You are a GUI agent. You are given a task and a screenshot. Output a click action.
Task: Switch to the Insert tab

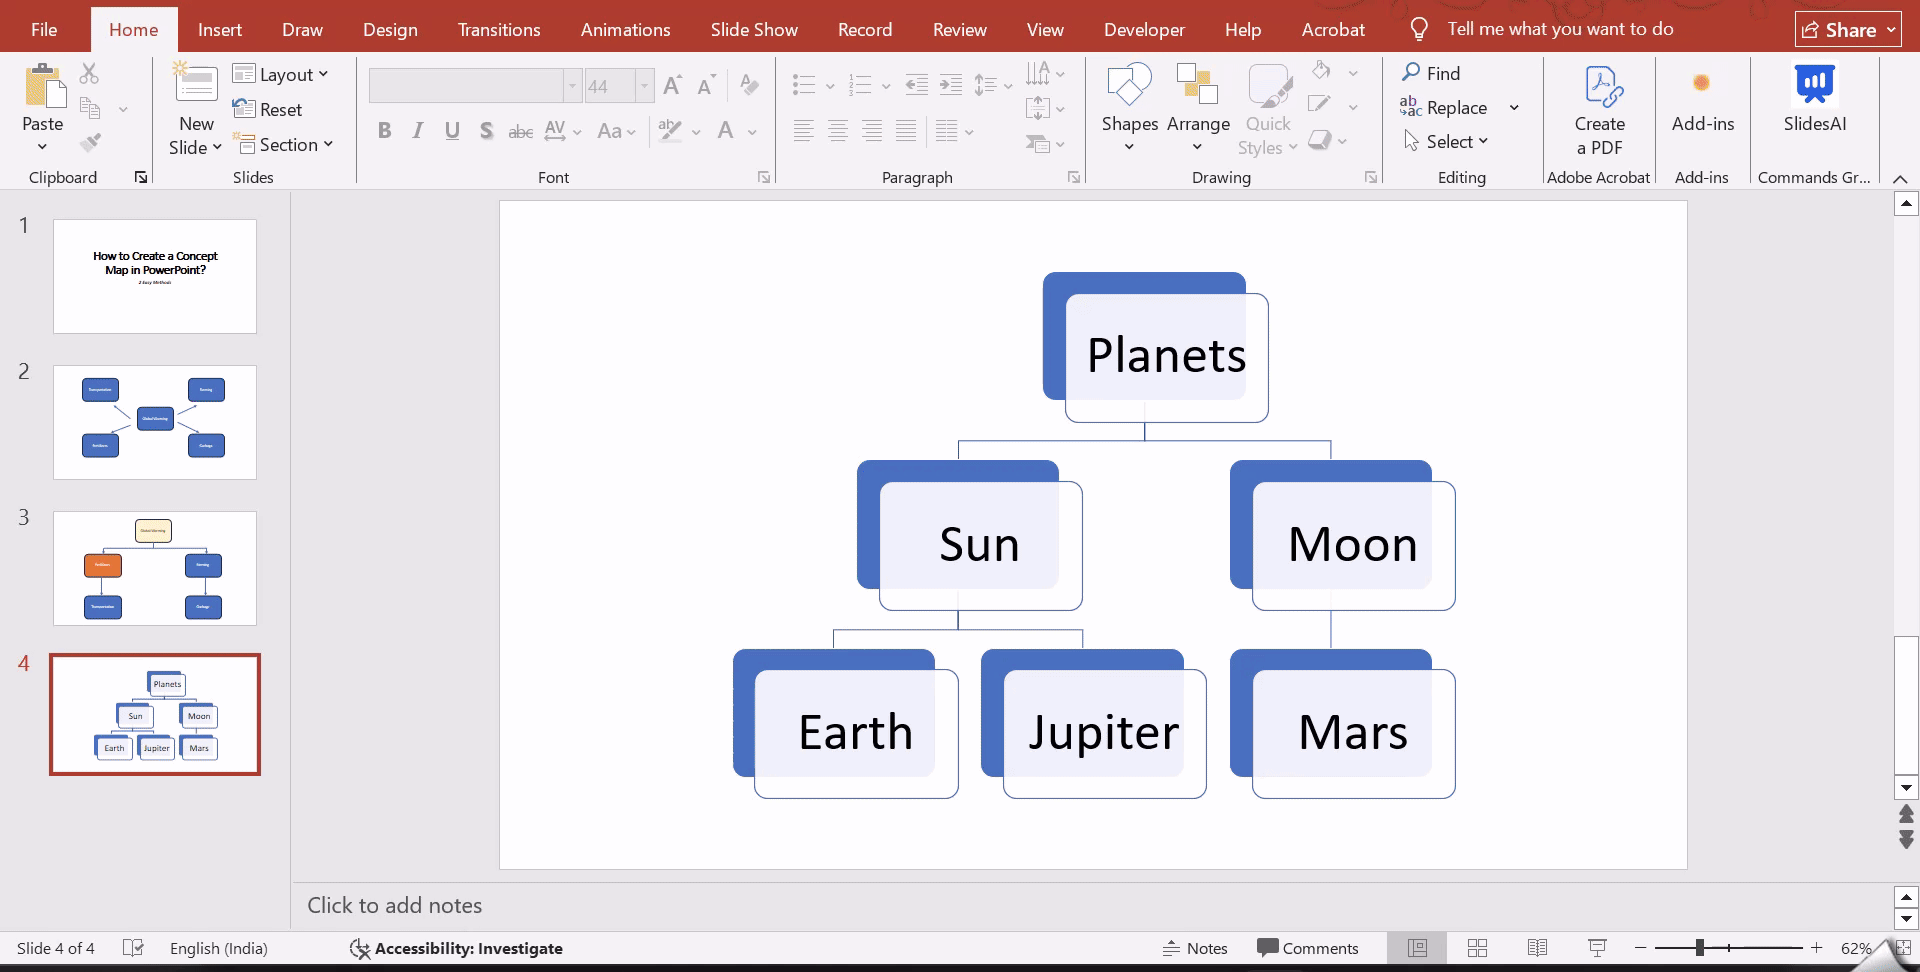[x=220, y=29]
